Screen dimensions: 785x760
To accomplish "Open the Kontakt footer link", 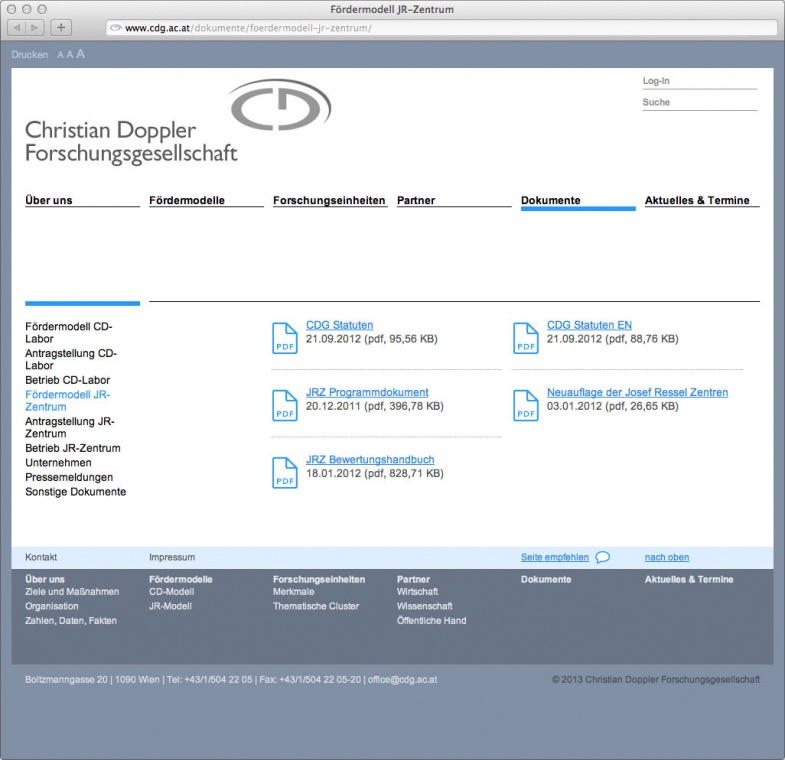I will tap(41, 557).
